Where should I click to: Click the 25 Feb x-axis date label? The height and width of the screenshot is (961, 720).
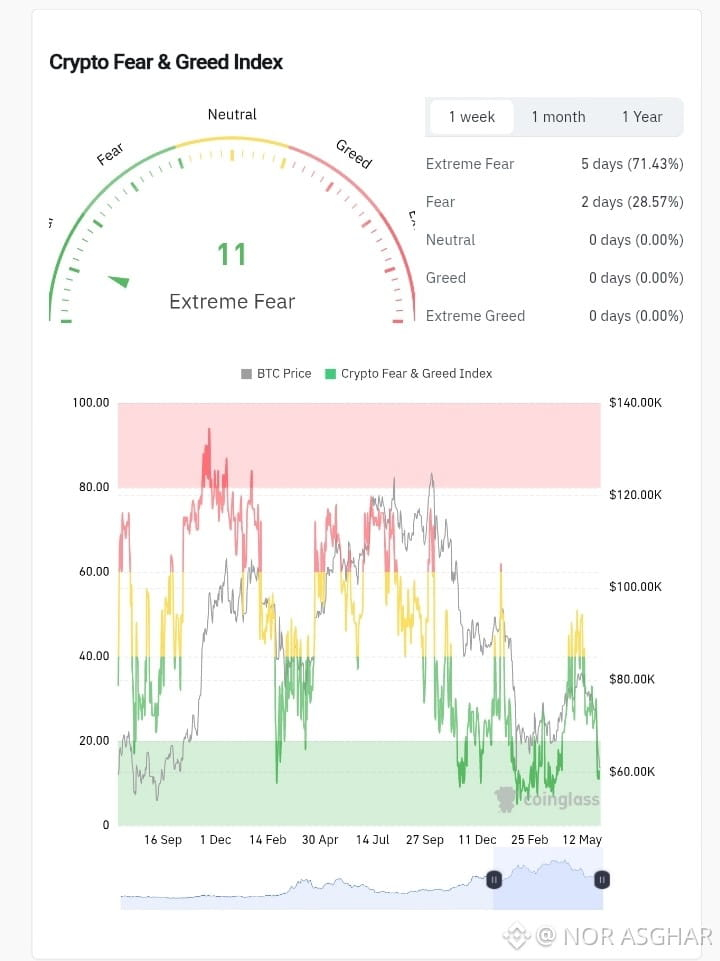click(529, 840)
